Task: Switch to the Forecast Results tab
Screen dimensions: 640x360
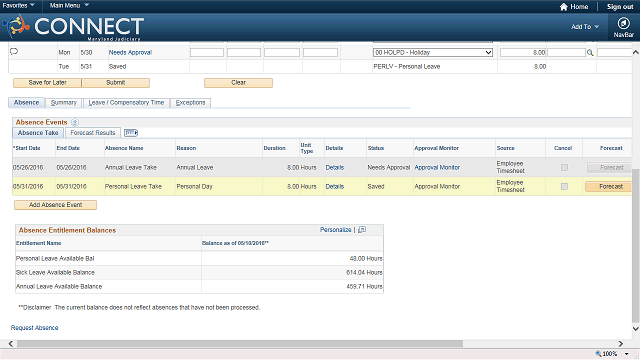Action: point(93,133)
